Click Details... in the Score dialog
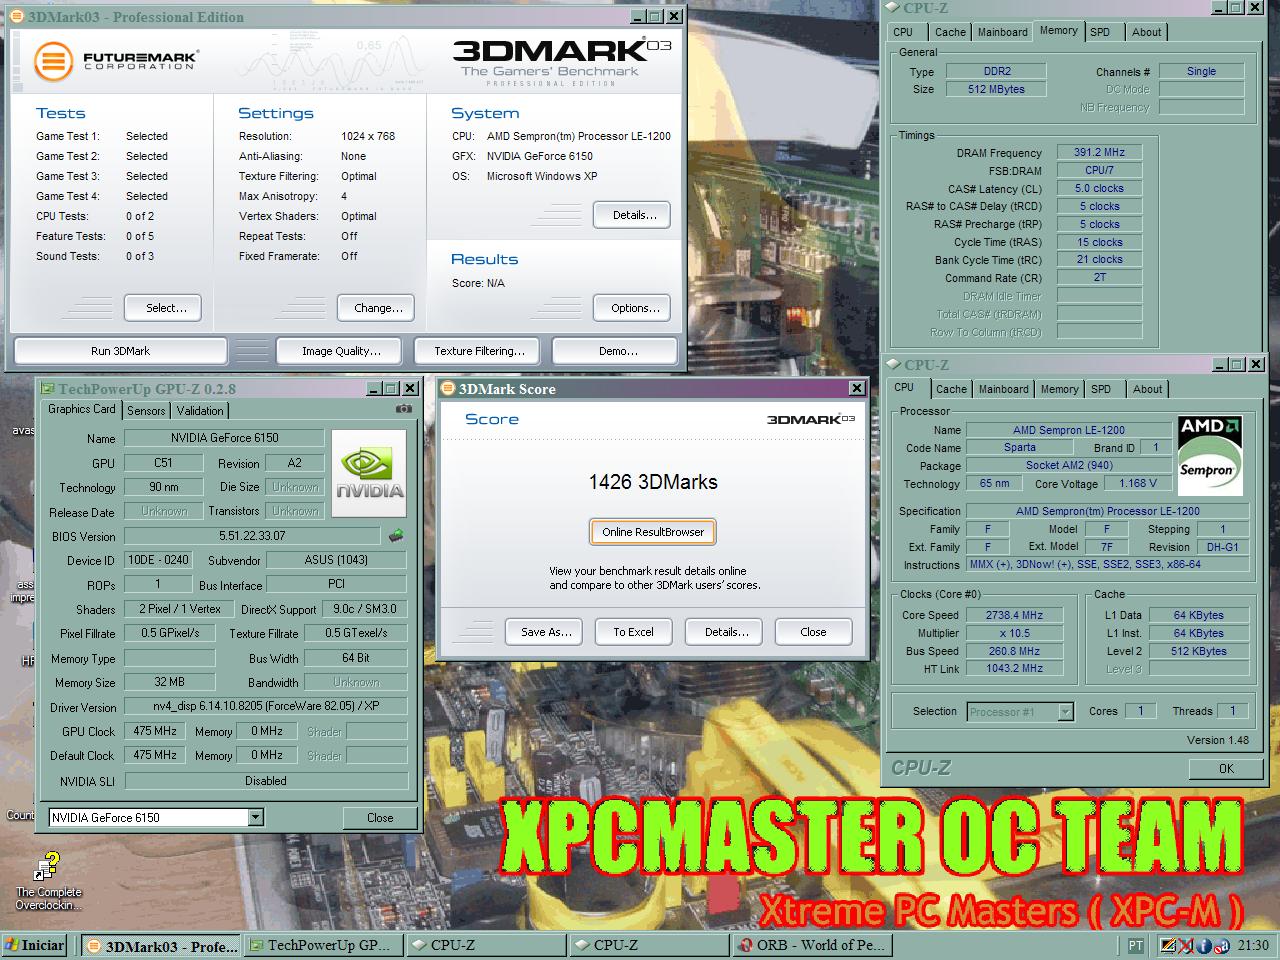 click(x=723, y=632)
